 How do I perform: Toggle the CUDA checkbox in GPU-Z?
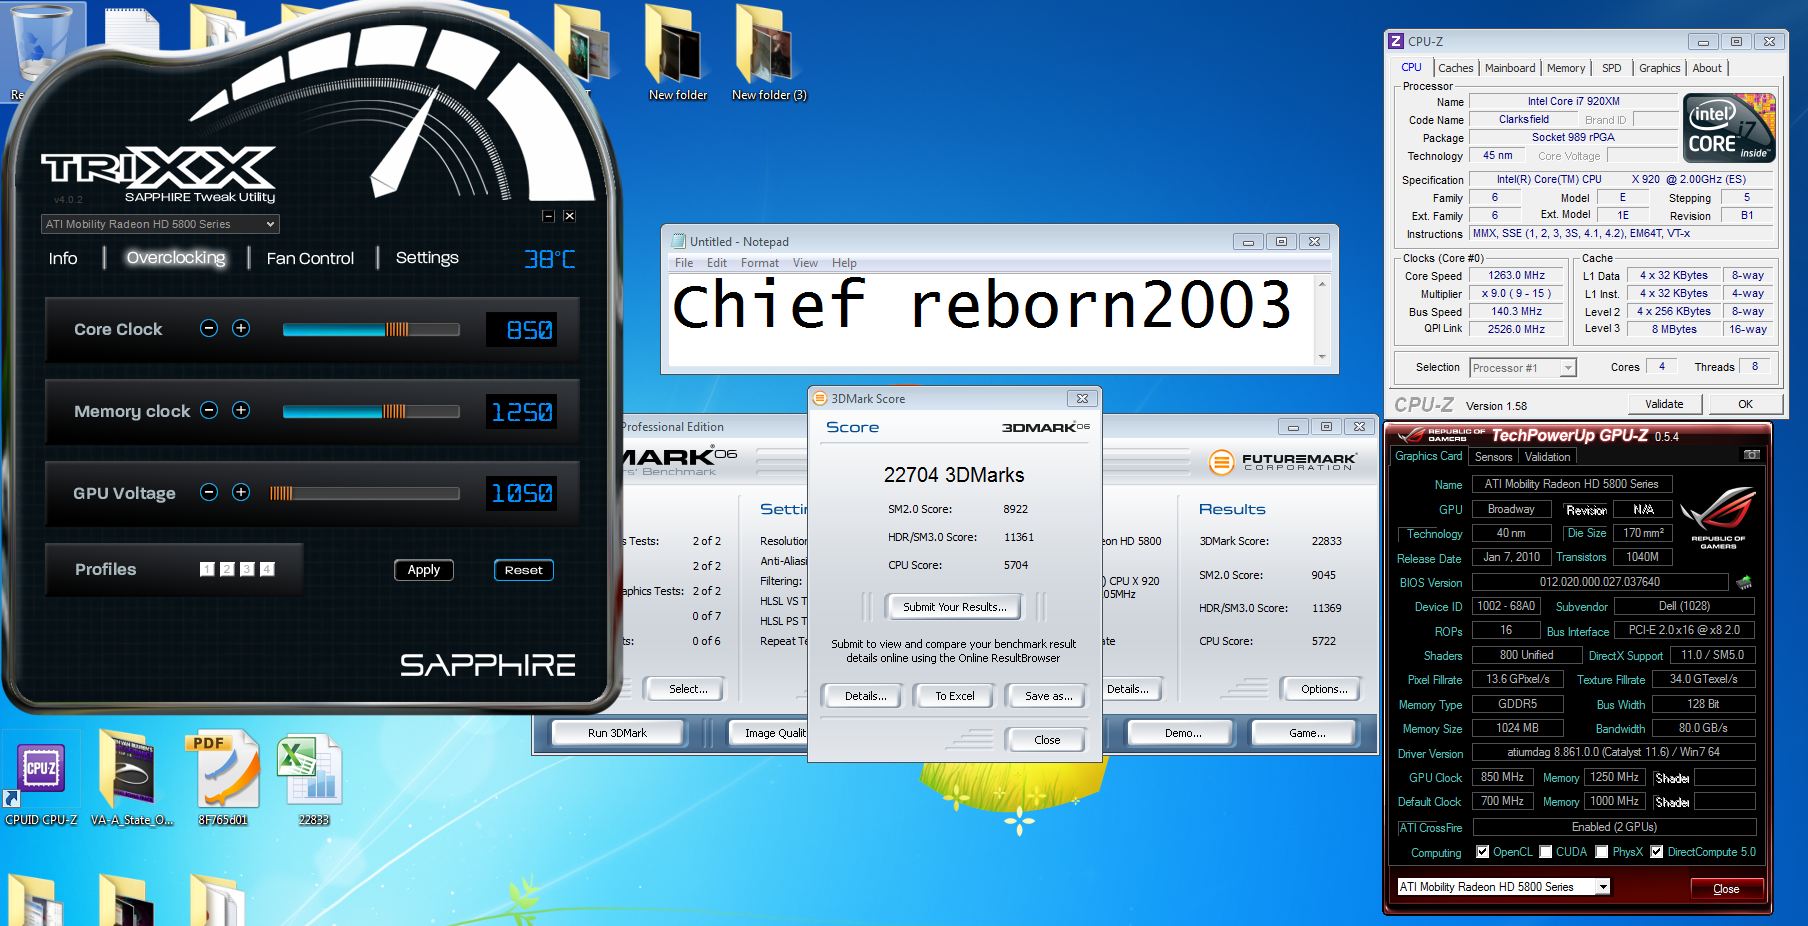coord(1546,852)
